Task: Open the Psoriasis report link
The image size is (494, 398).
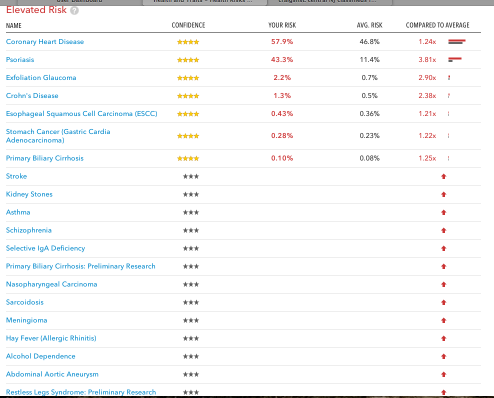Action: [20, 60]
